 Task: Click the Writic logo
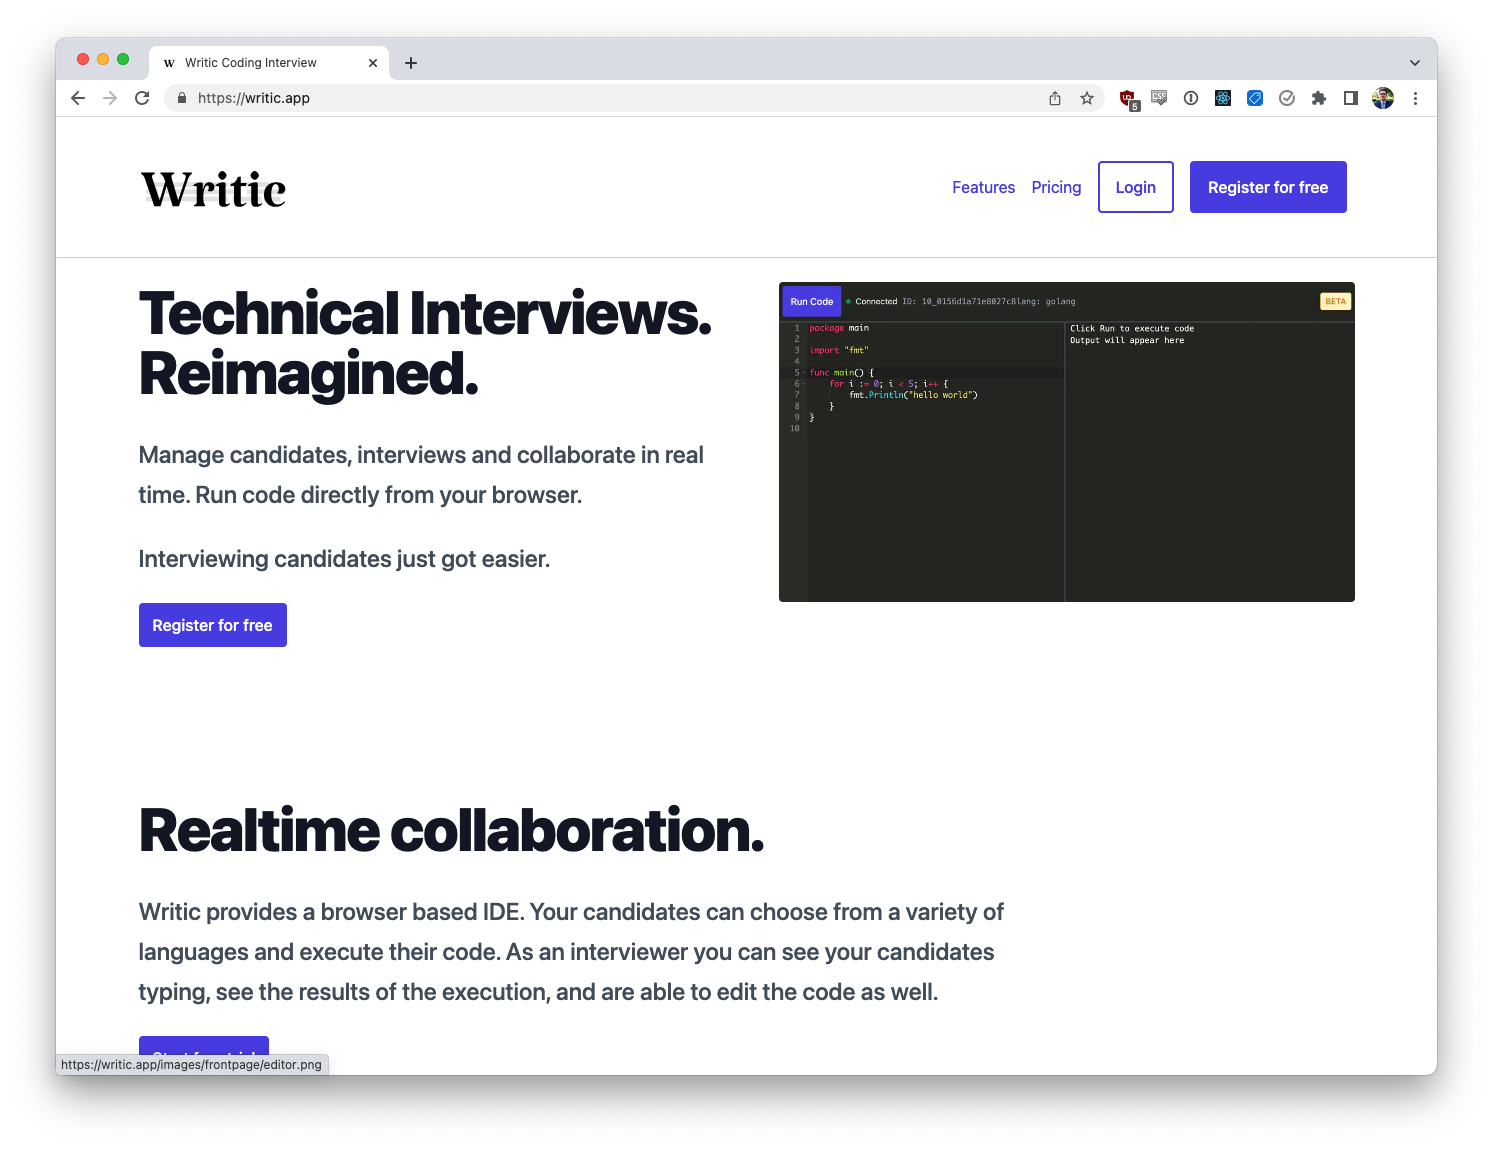(213, 189)
